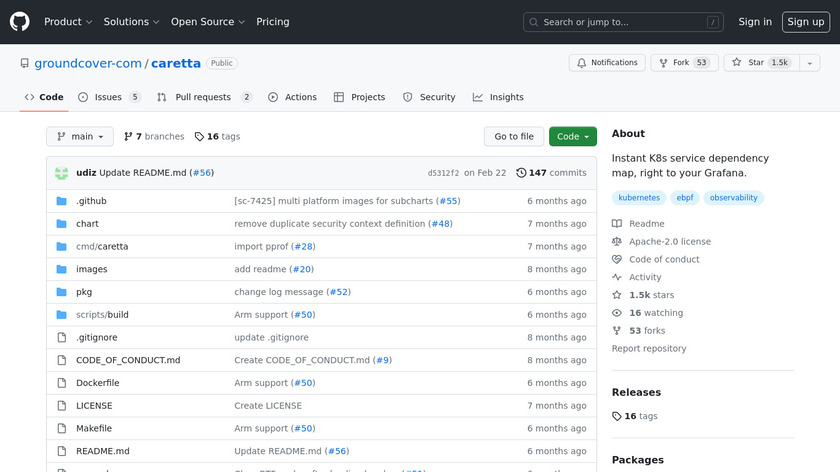Click the kubernetes topic tag

click(x=639, y=198)
